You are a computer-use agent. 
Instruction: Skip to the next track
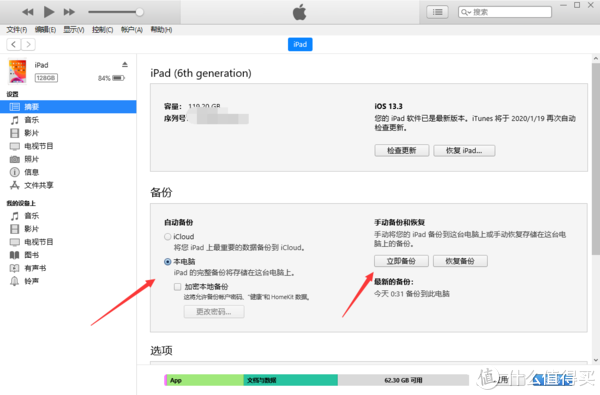pos(69,12)
